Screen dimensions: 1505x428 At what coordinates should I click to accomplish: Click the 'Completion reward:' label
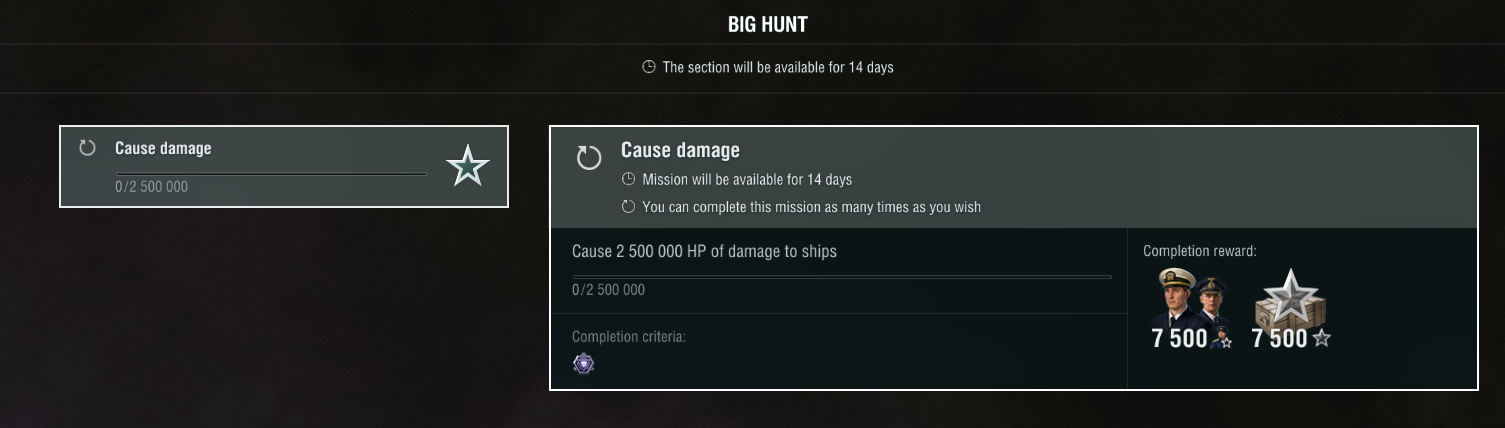(1199, 251)
